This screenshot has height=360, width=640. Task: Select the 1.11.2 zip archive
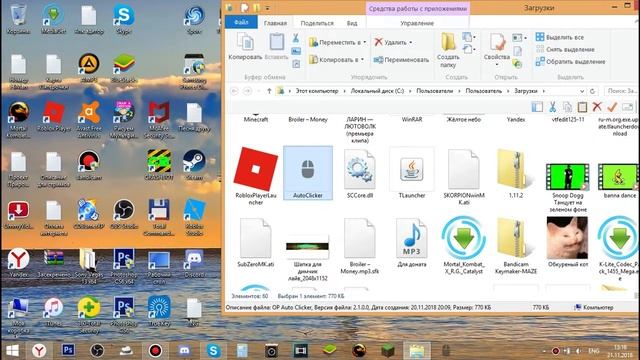click(x=516, y=173)
